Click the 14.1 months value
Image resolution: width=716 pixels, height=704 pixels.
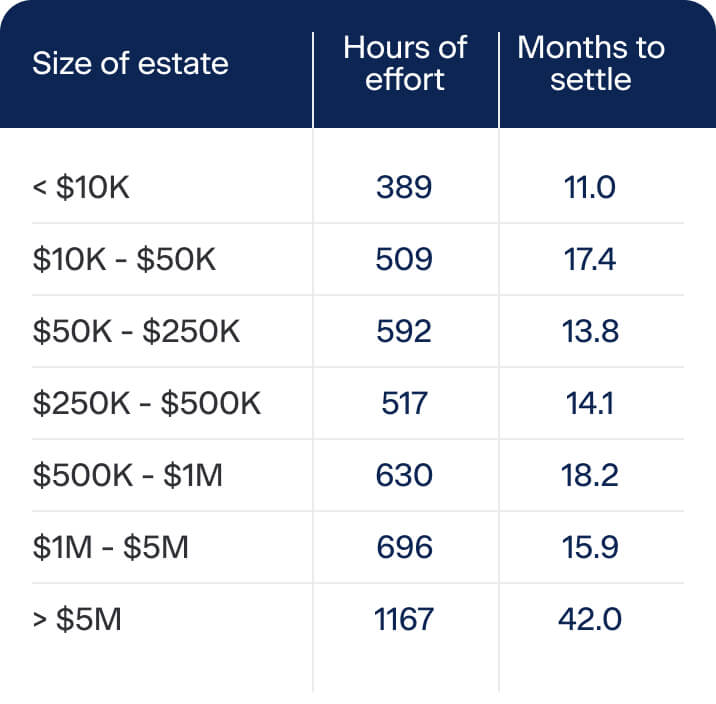[x=590, y=403]
